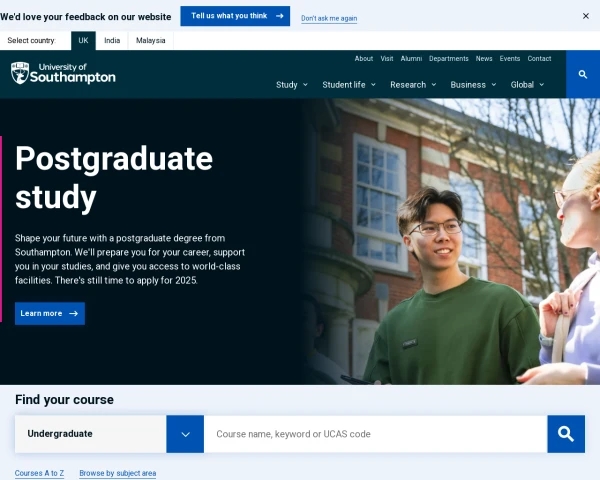This screenshot has height=480, width=600.
Task: Open the Alumni link
Action: 411,59
